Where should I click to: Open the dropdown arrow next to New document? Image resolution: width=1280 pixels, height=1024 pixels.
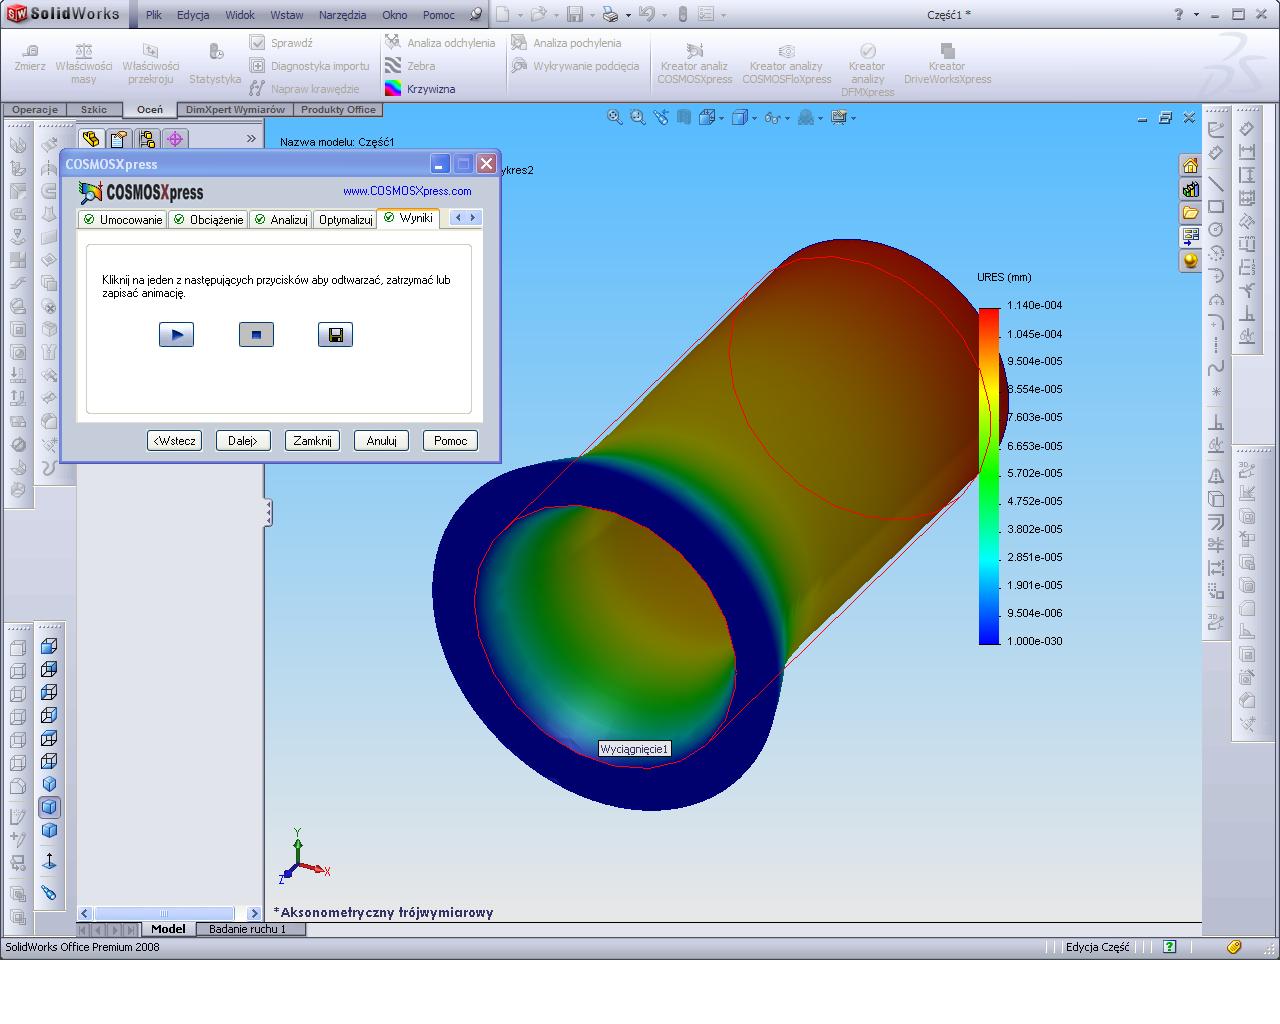click(519, 16)
